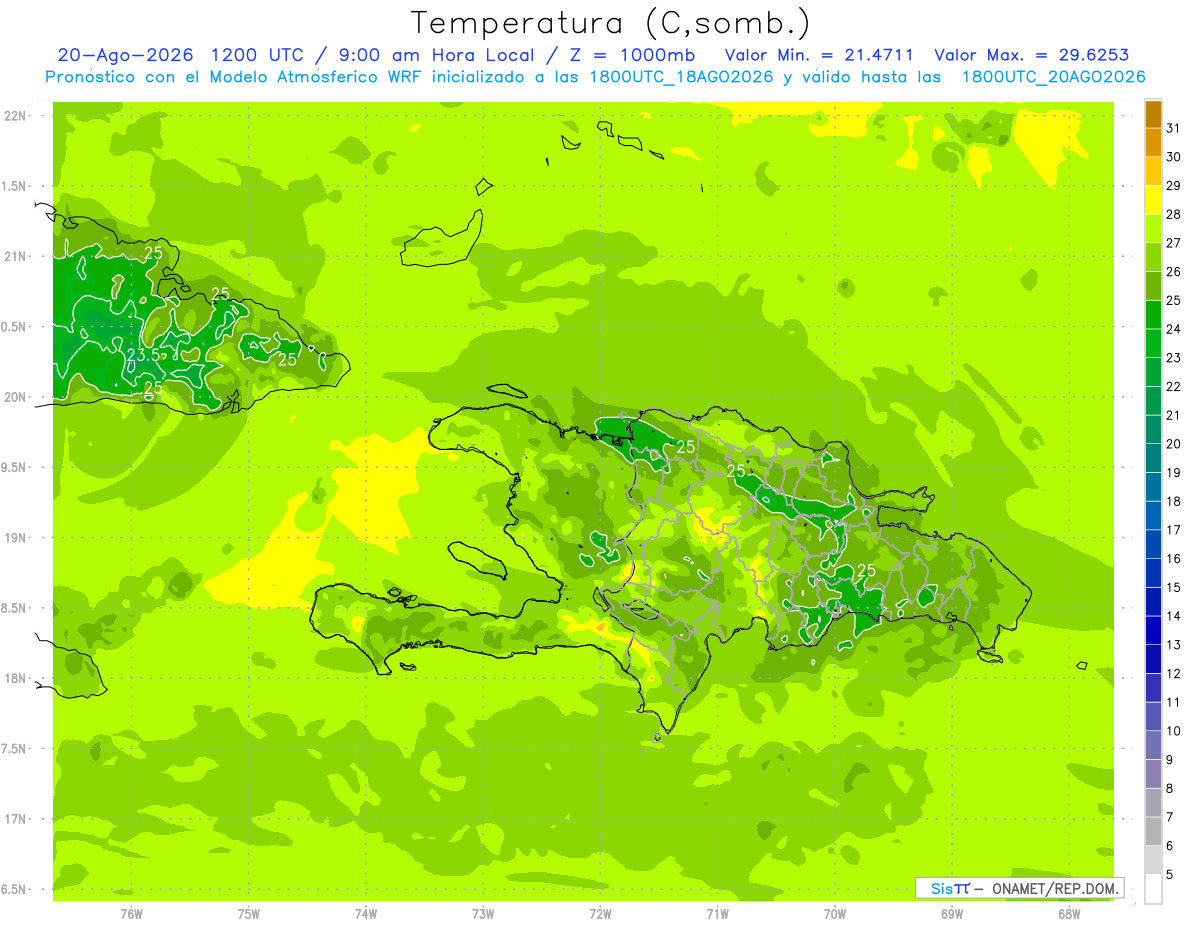Click the "68W" longitude label
Image resolution: width=1200 pixels, height=927 pixels.
(1069, 913)
